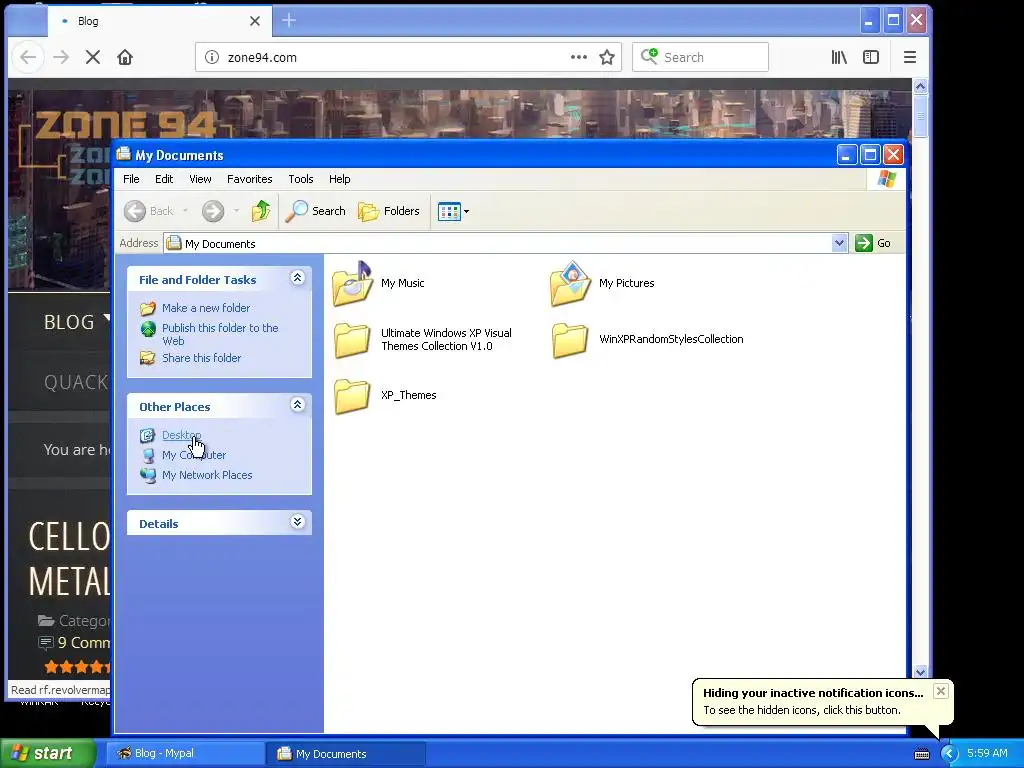Open the Views icon dropdown
Viewport: 1024px width, 768px height.
tap(453, 211)
